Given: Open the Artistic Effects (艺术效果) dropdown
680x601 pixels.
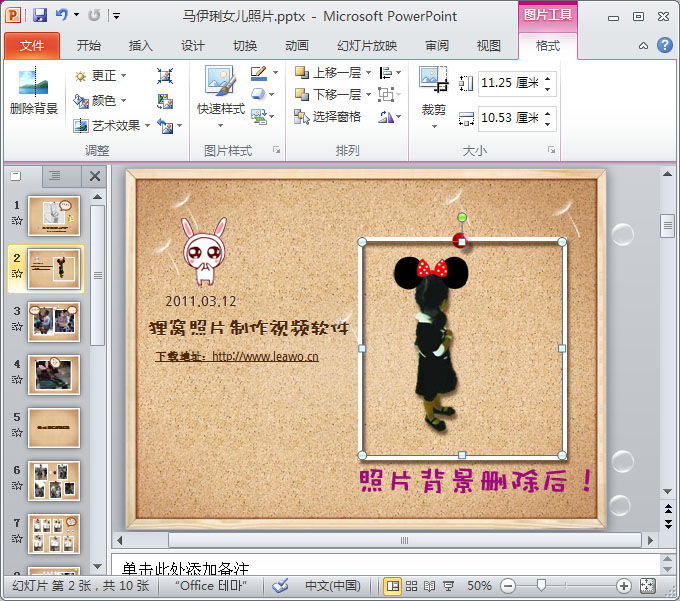Looking at the screenshot, I should point(112,125).
